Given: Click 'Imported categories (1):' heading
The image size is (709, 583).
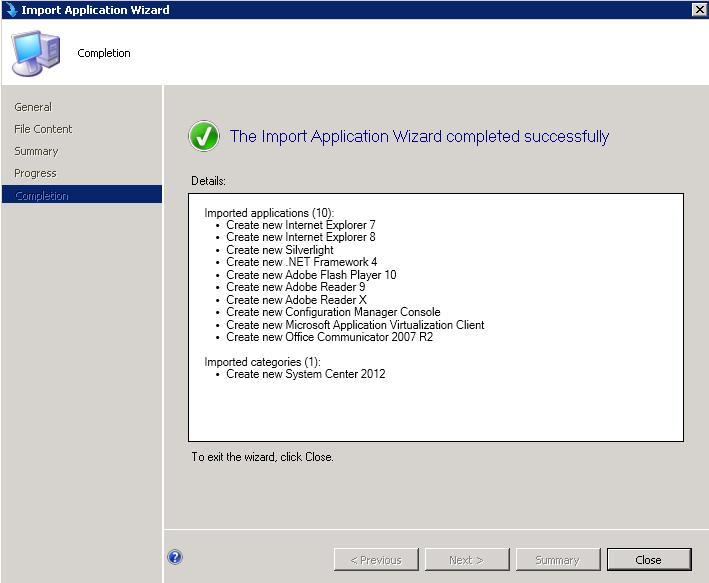Looking at the screenshot, I should pos(262,362).
